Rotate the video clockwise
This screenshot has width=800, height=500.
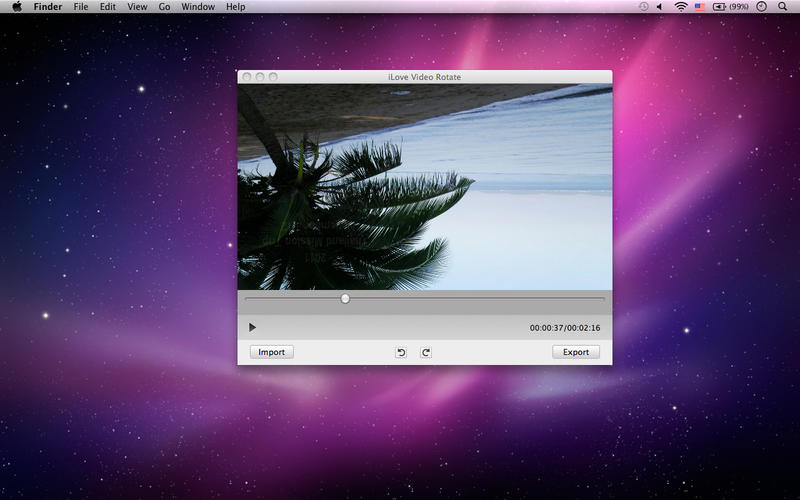click(x=425, y=352)
